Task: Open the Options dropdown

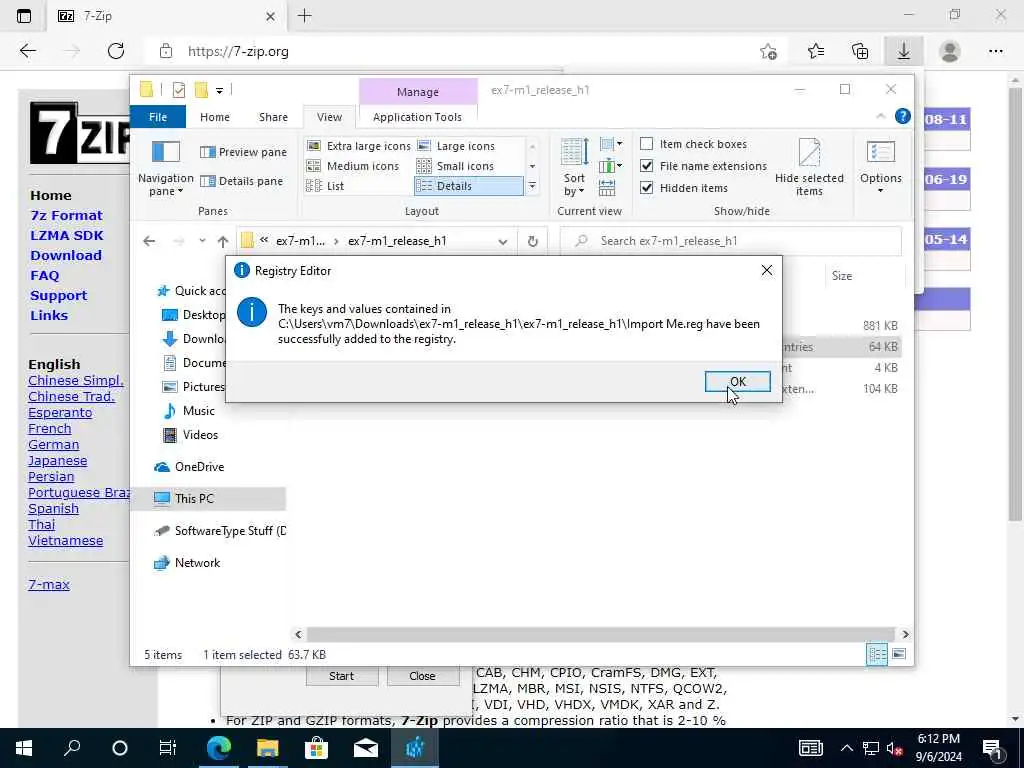Action: click(x=880, y=167)
